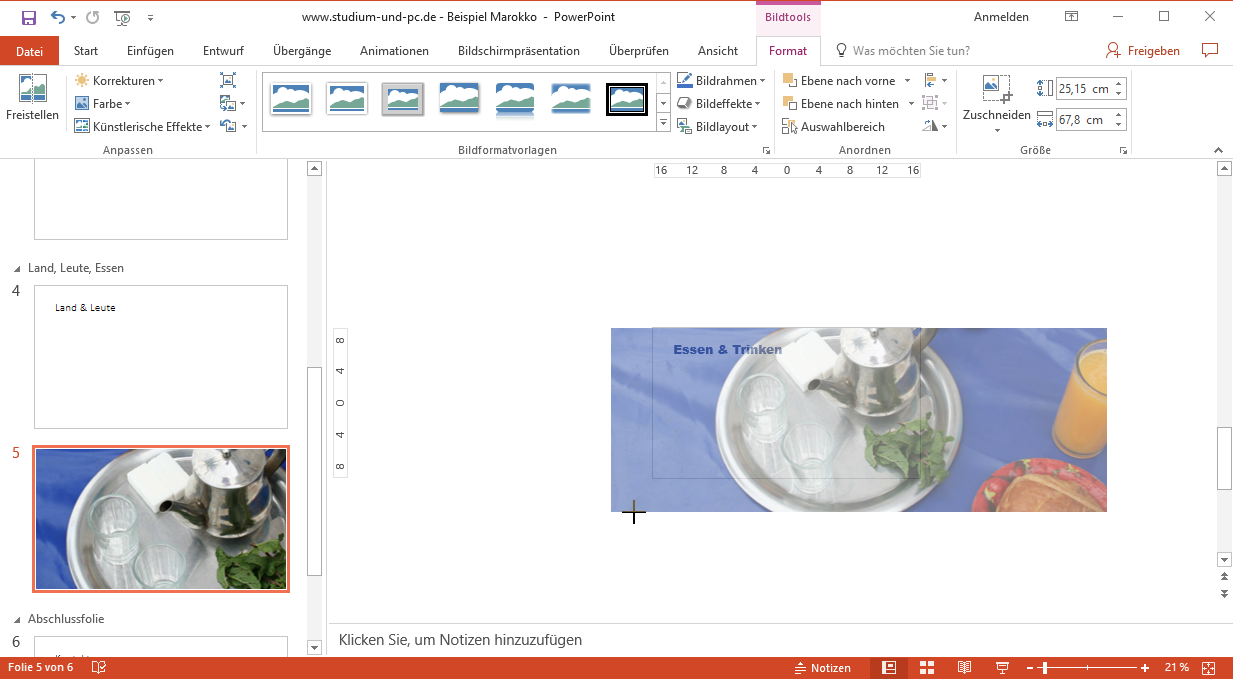The height and width of the screenshot is (679, 1233).
Task: Open the comments speech-bubble icon
Action: [1210, 51]
